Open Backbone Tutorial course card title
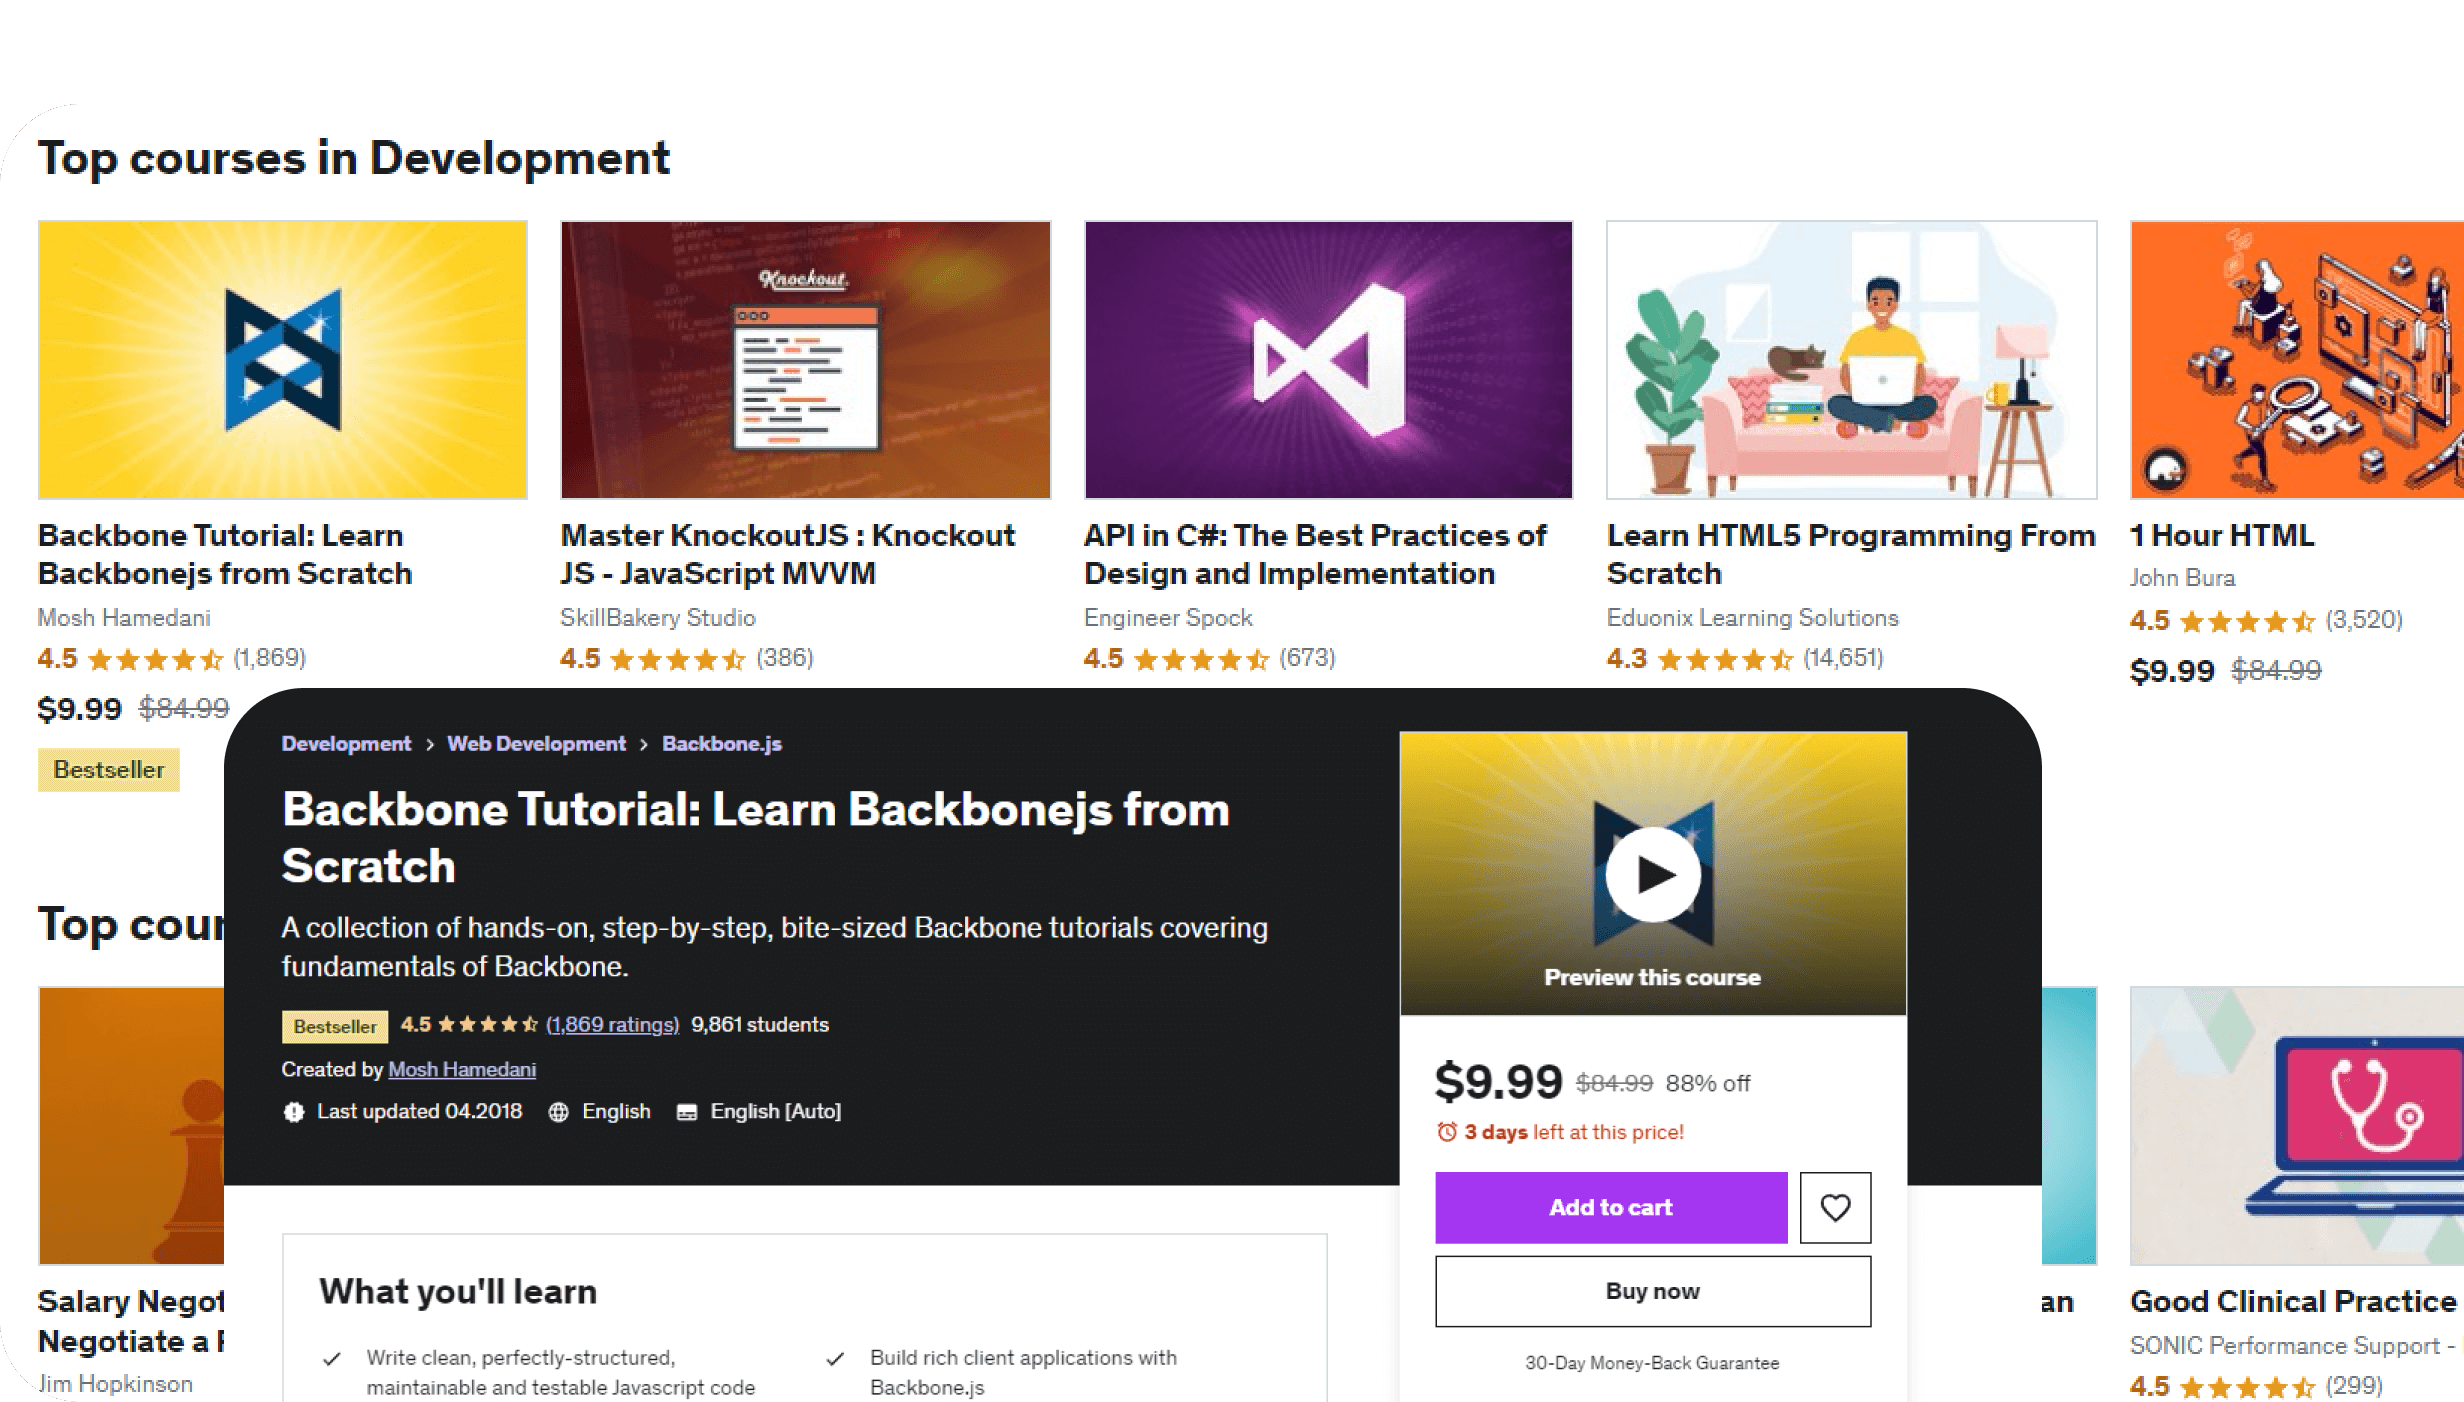2464x1402 pixels. 225,554
